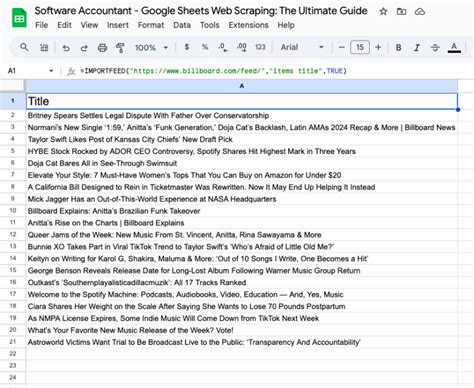Open the Format menu
This screenshot has width=474, height=388.
(x=151, y=25)
